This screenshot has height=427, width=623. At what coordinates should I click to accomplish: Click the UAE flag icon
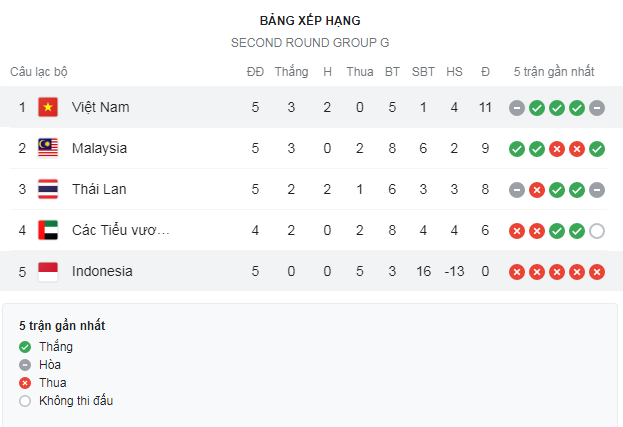point(48,230)
